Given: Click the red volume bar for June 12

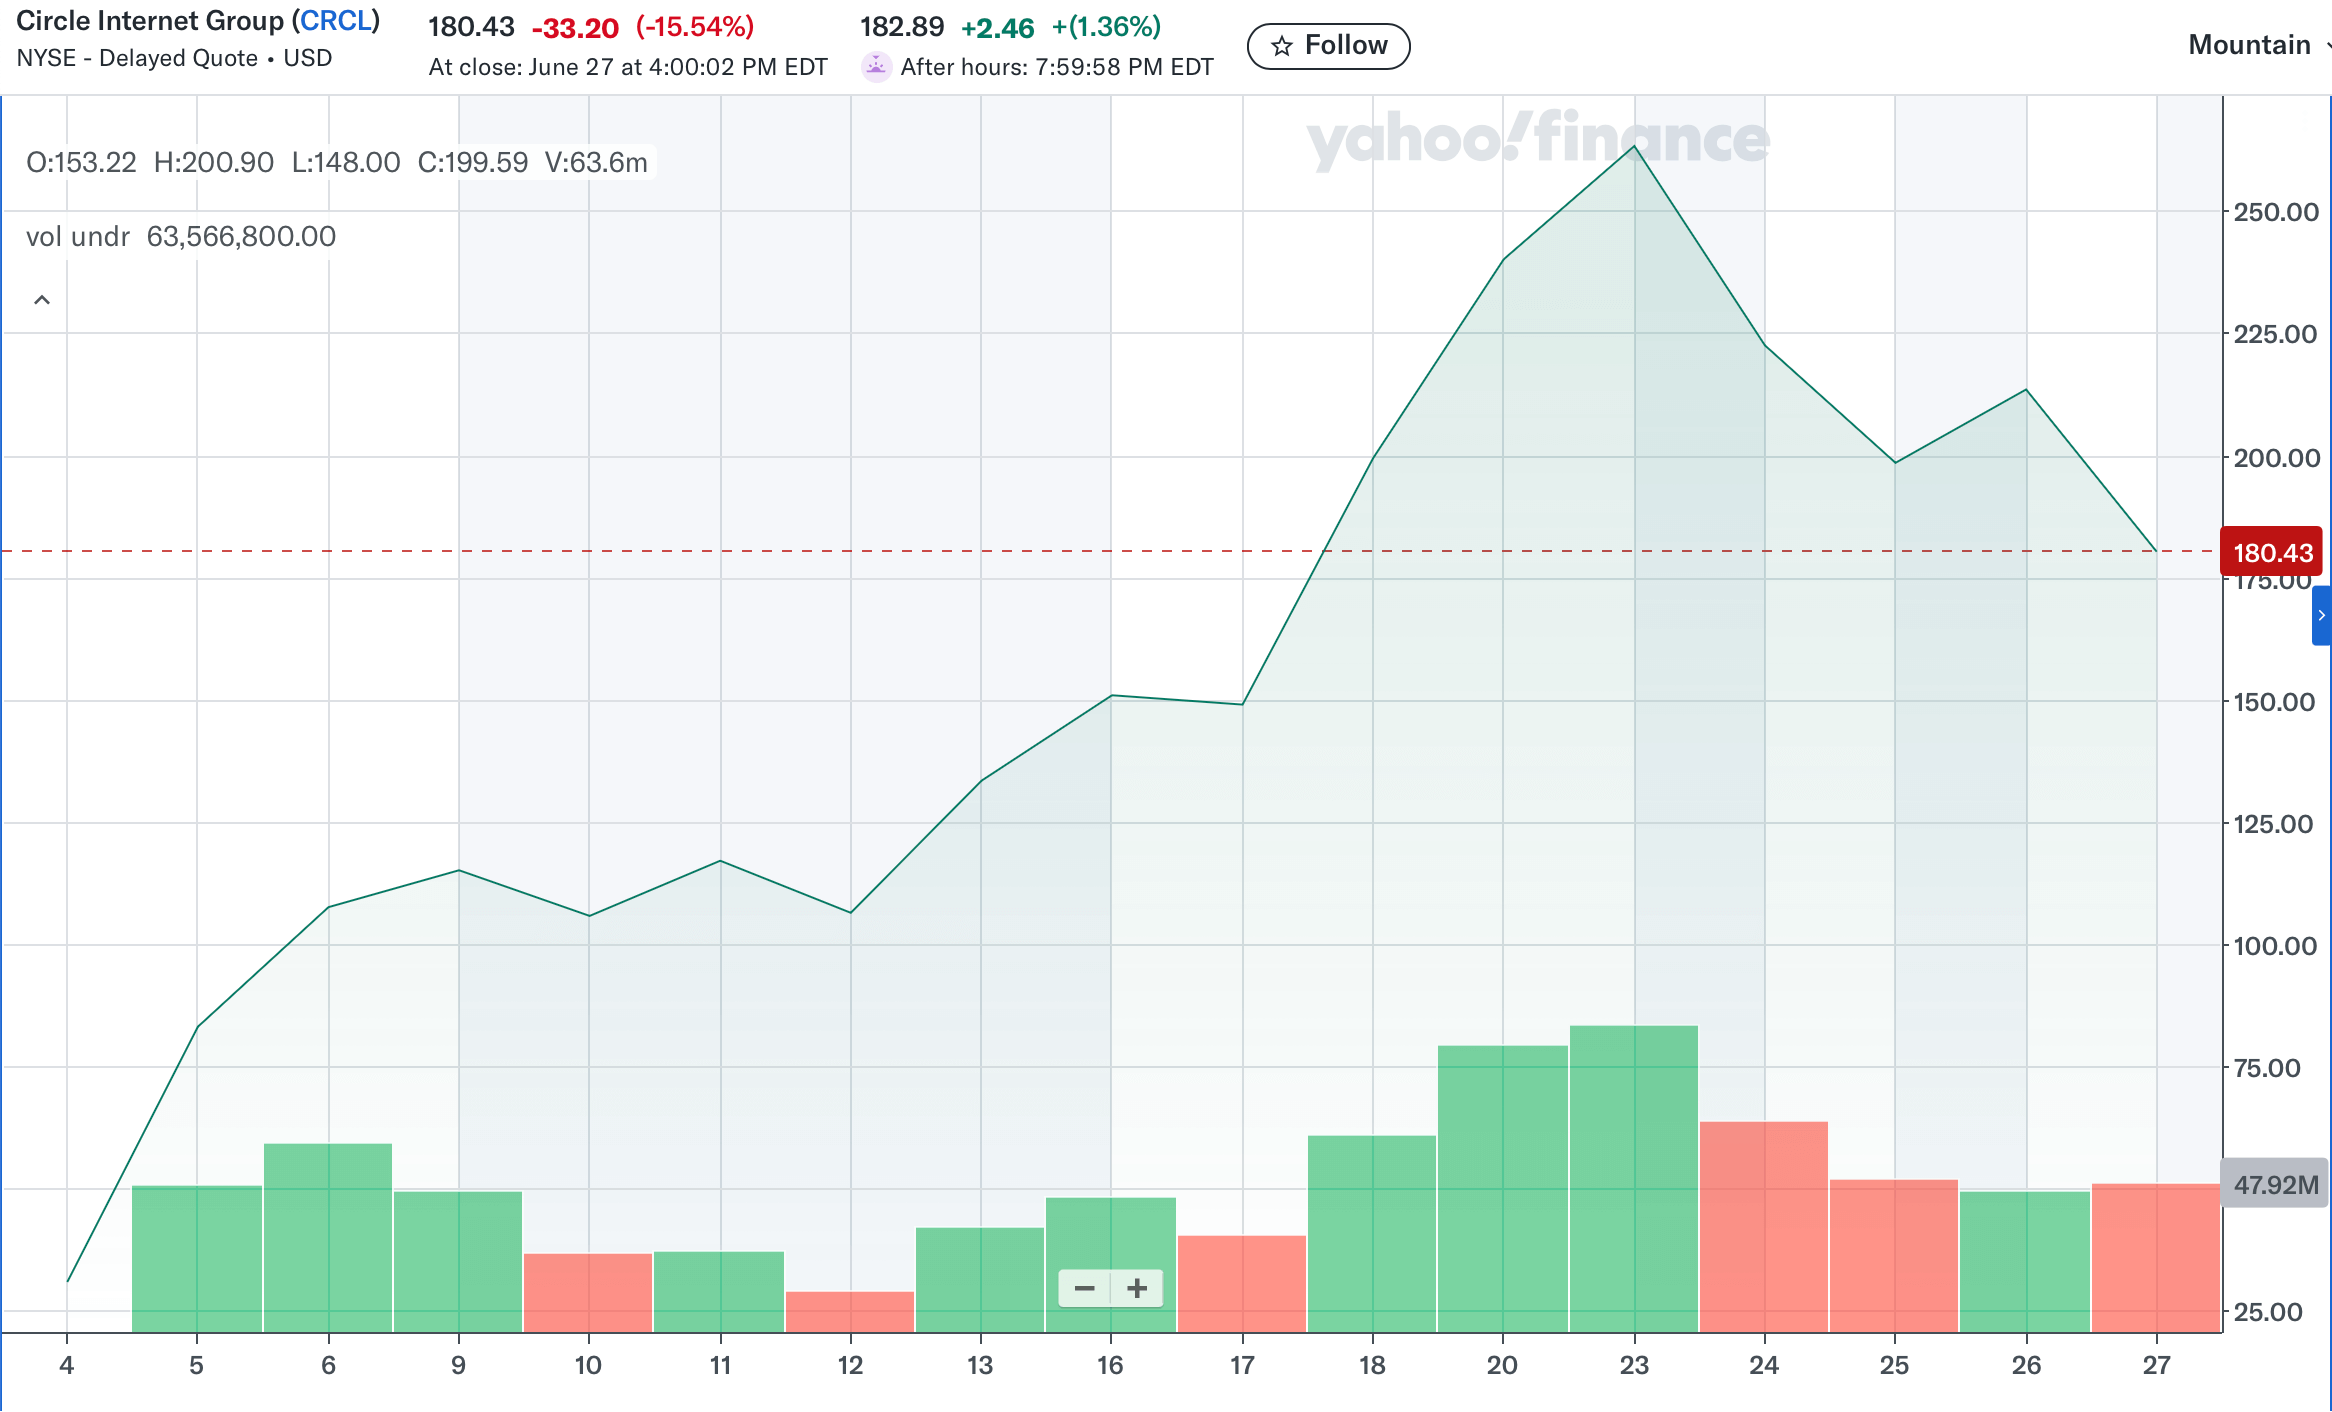Looking at the screenshot, I should [x=850, y=1312].
